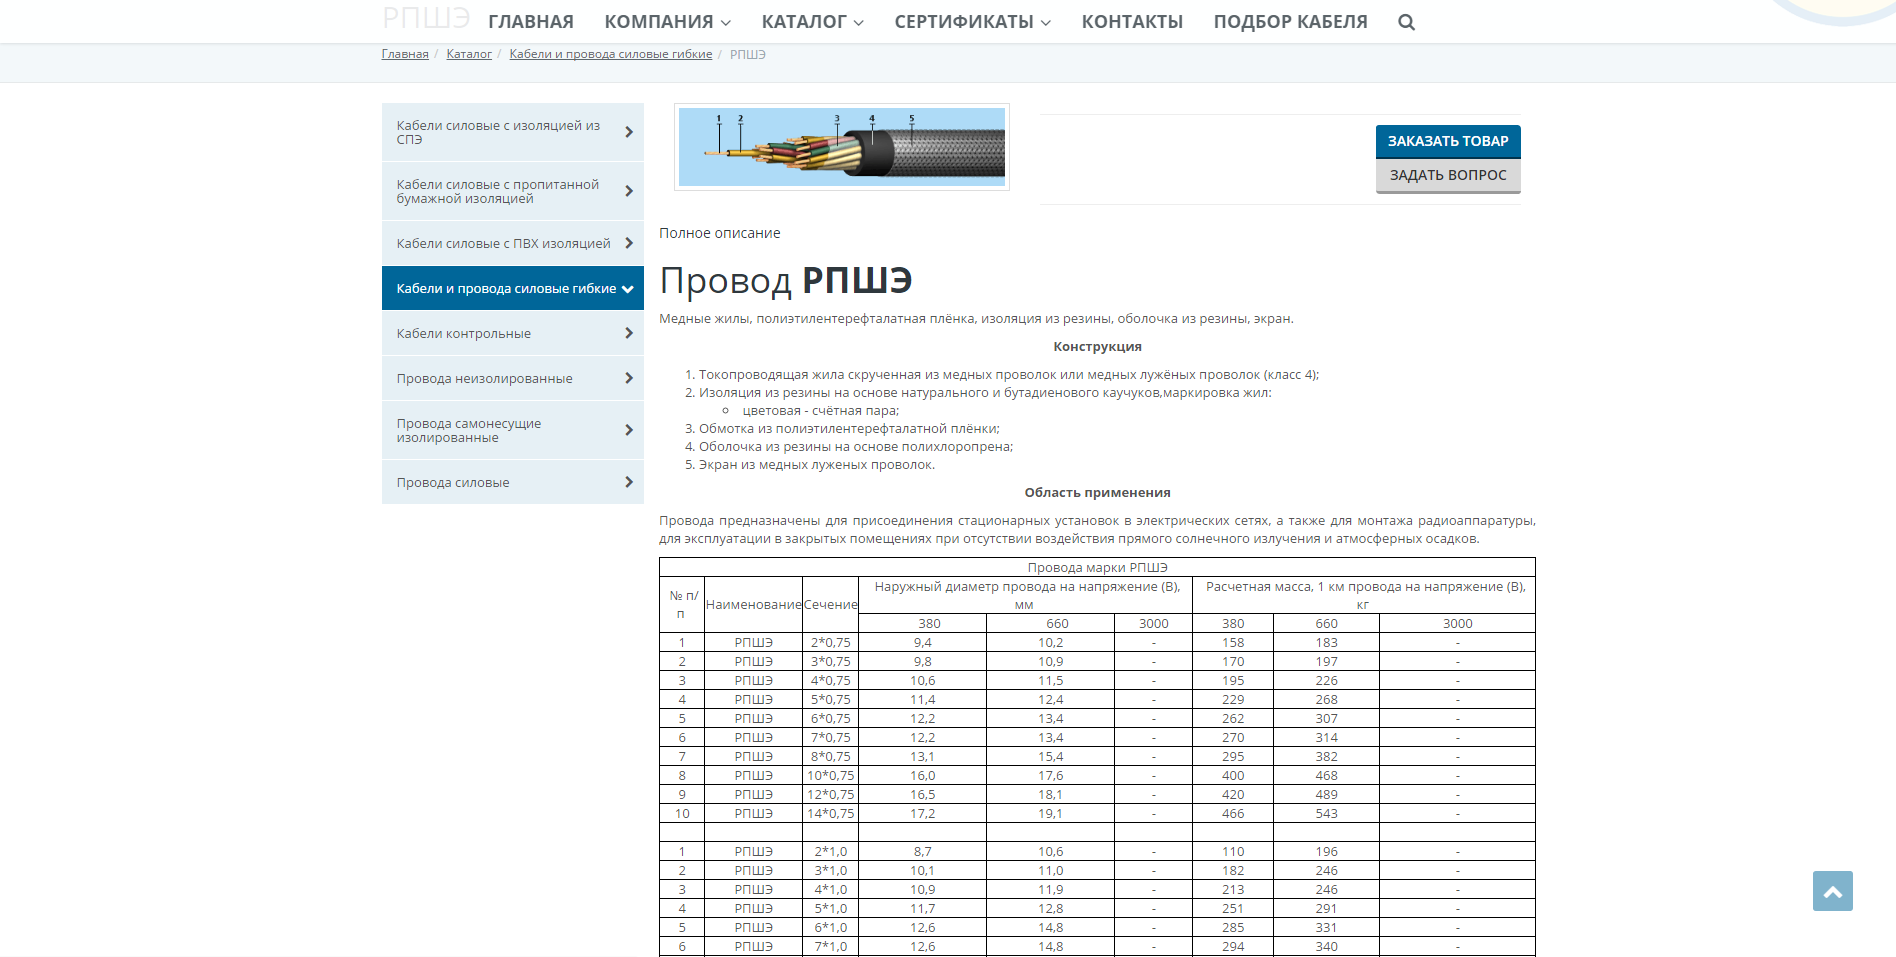Click the ЗАКАЗАТЬ ТОВАР button
The image size is (1896, 957).
point(1448,141)
